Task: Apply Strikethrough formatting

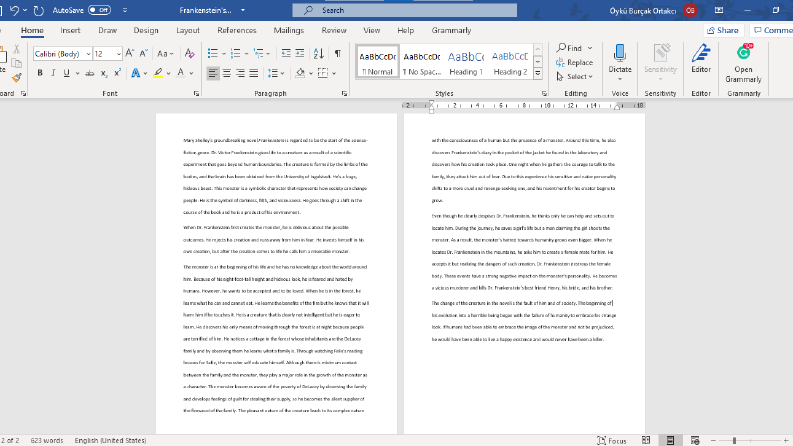Action: tap(90, 73)
